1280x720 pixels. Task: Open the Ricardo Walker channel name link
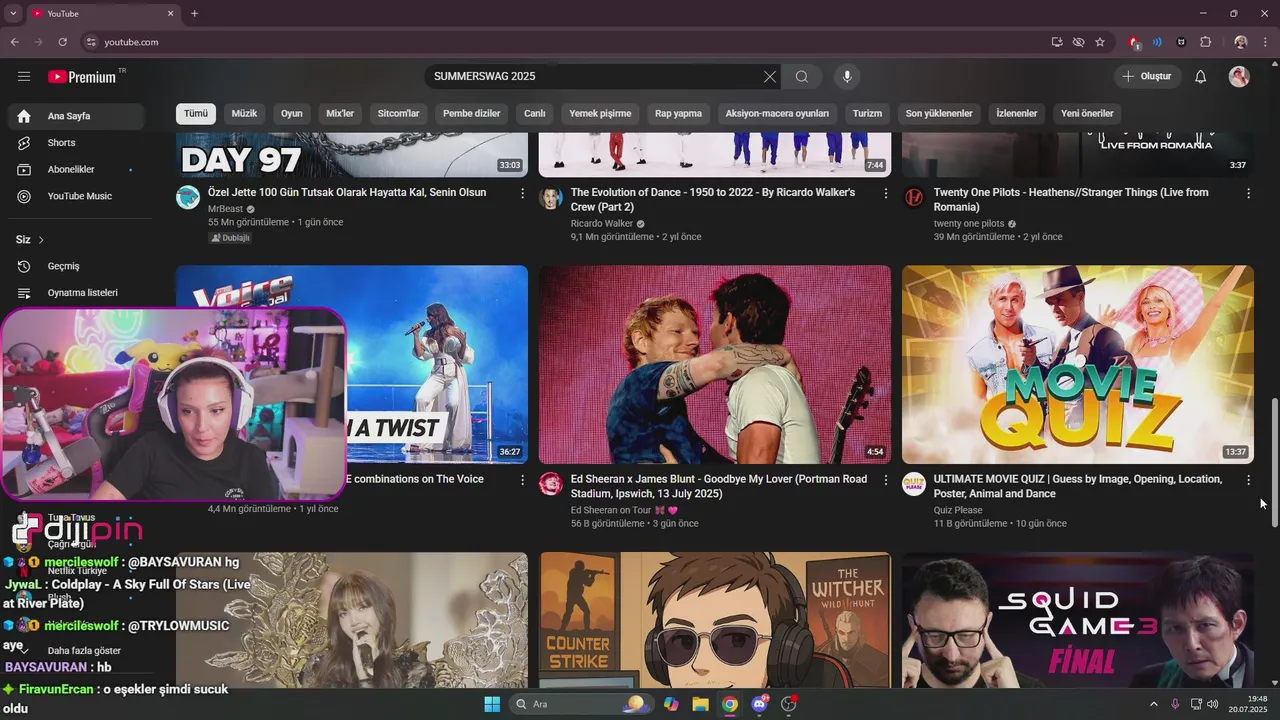pyautogui.click(x=602, y=224)
